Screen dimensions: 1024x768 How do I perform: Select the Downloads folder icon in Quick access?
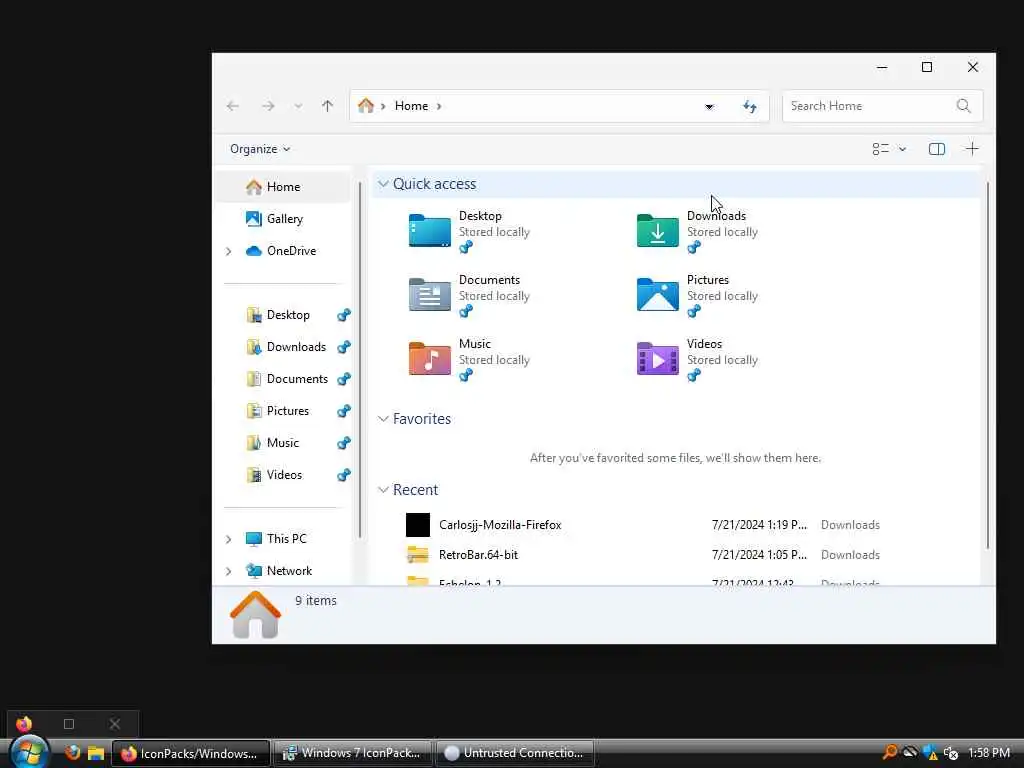tap(658, 231)
